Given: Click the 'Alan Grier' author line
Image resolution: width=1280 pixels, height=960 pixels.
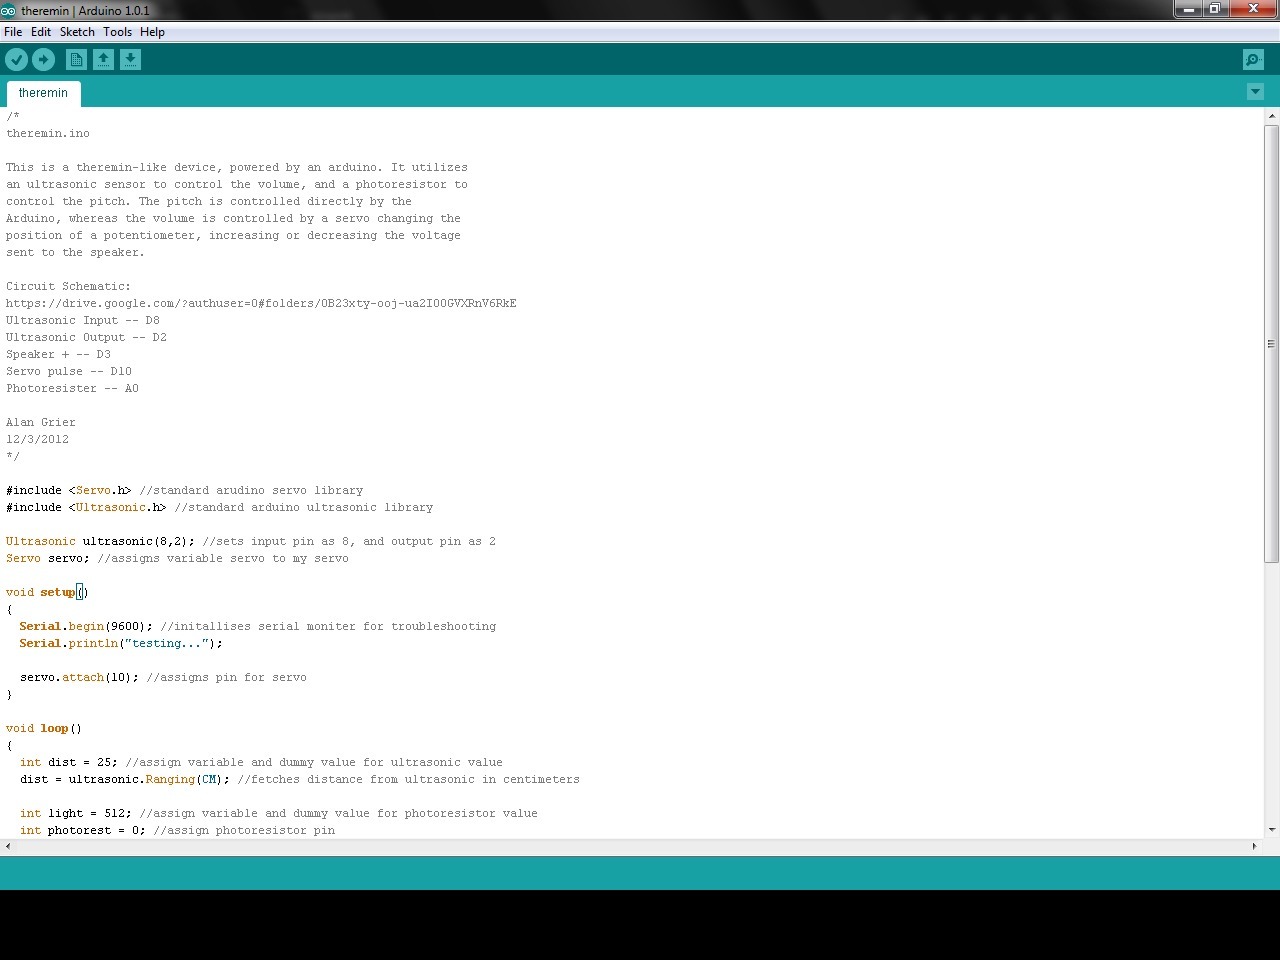Looking at the screenshot, I should [41, 422].
